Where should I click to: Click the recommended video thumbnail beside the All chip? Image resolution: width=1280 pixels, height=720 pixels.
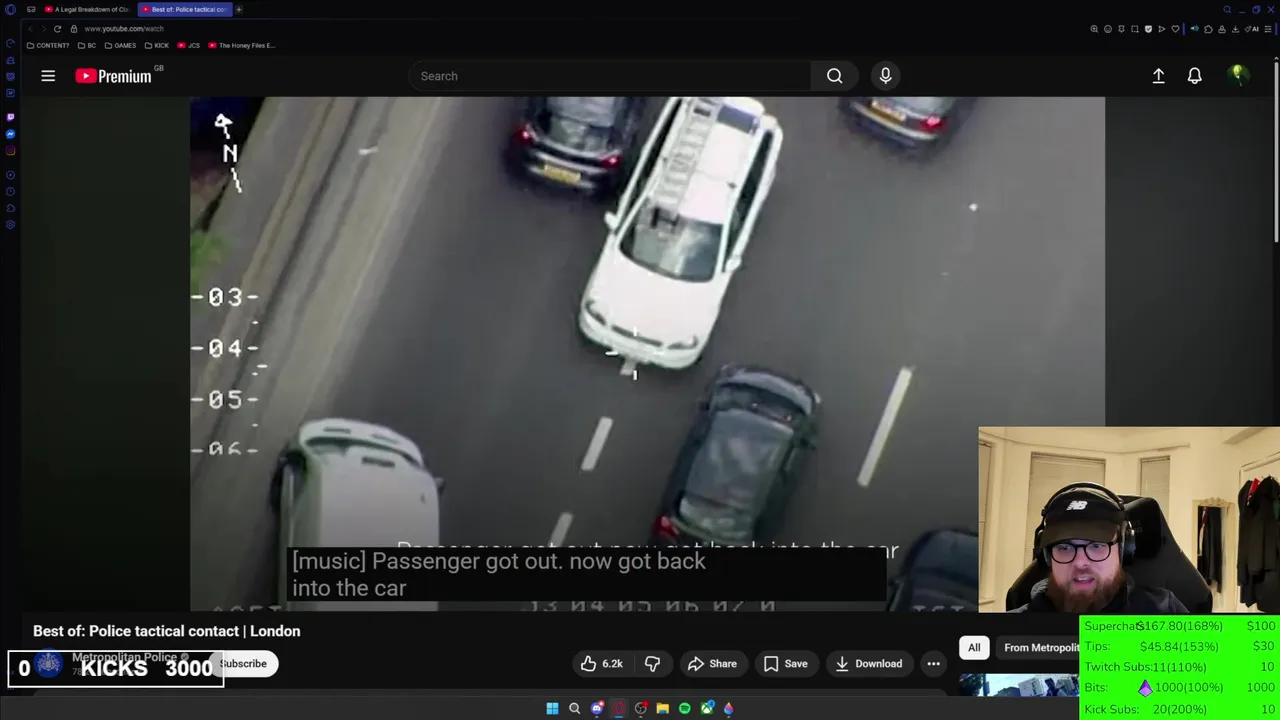click(1018, 685)
